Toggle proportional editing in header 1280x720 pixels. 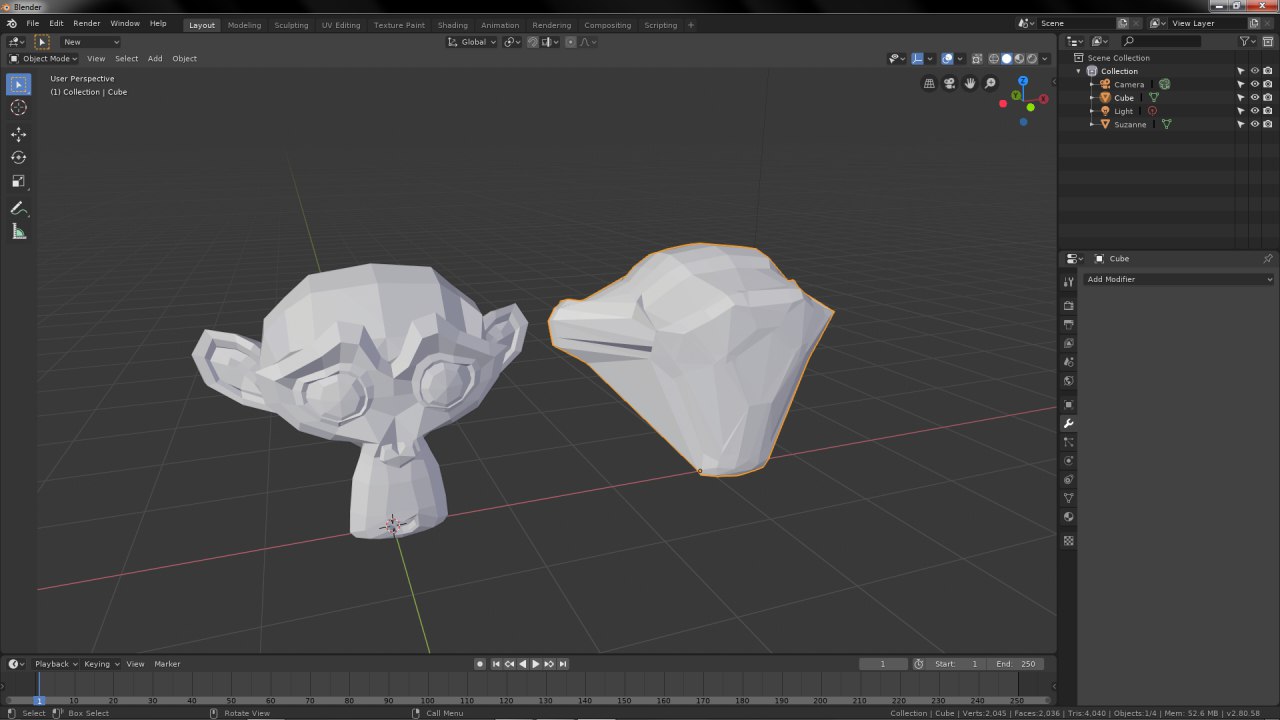point(570,42)
